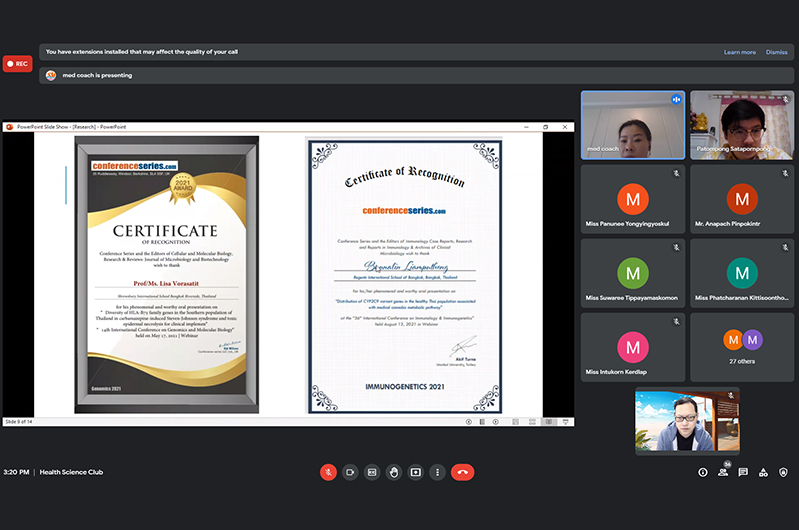Image resolution: width=799 pixels, height=530 pixels.
Task: Click muted mic icon on Miss Panunee tile
Action: (676, 173)
